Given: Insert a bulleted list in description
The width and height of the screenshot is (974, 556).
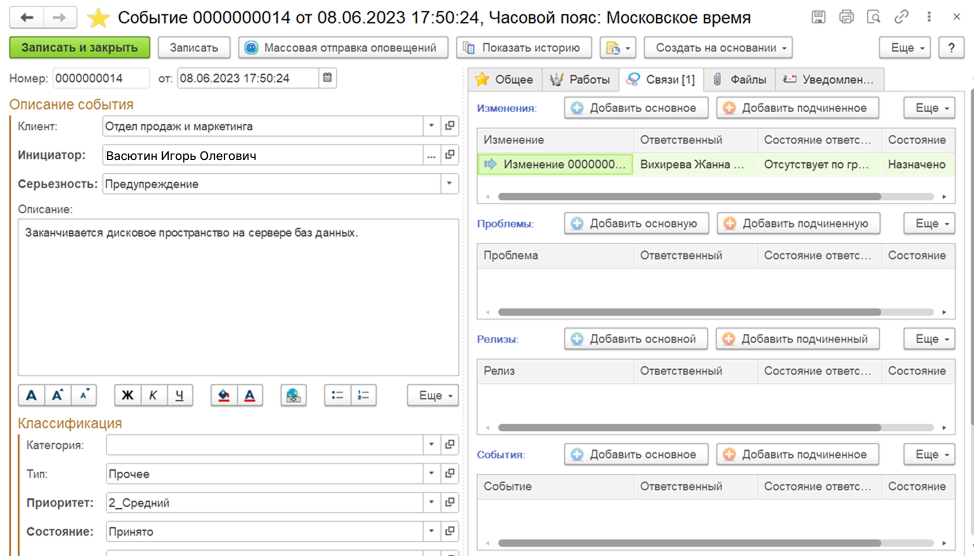Looking at the screenshot, I should [338, 395].
